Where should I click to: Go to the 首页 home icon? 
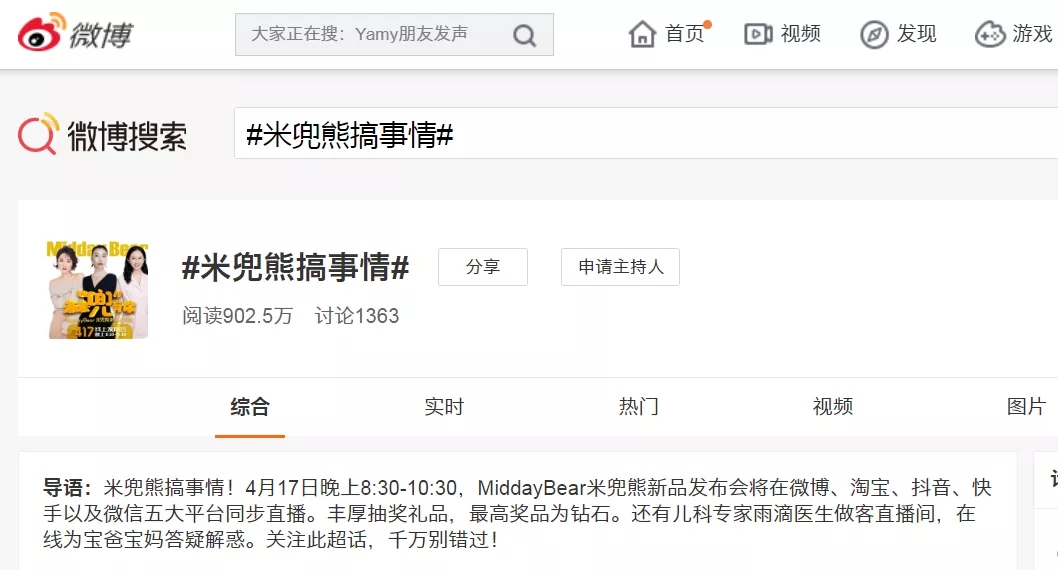(642, 34)
